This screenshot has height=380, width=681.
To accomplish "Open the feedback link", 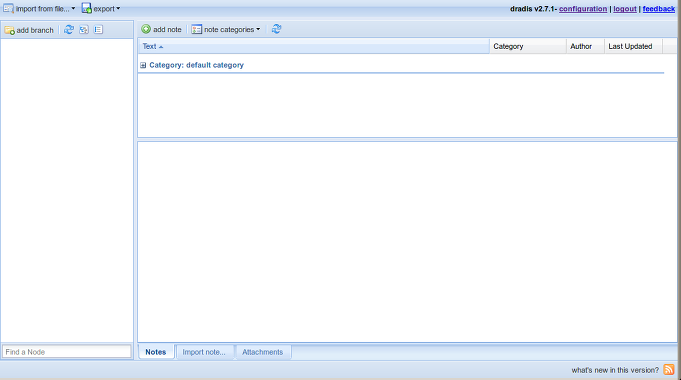I will click(659, 9).
